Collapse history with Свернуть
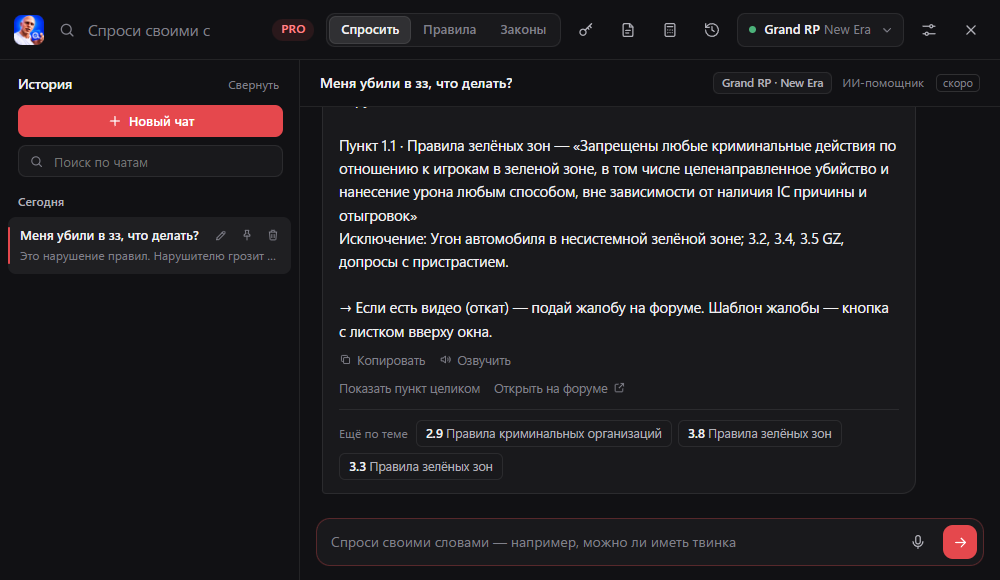 click(253, 85)
